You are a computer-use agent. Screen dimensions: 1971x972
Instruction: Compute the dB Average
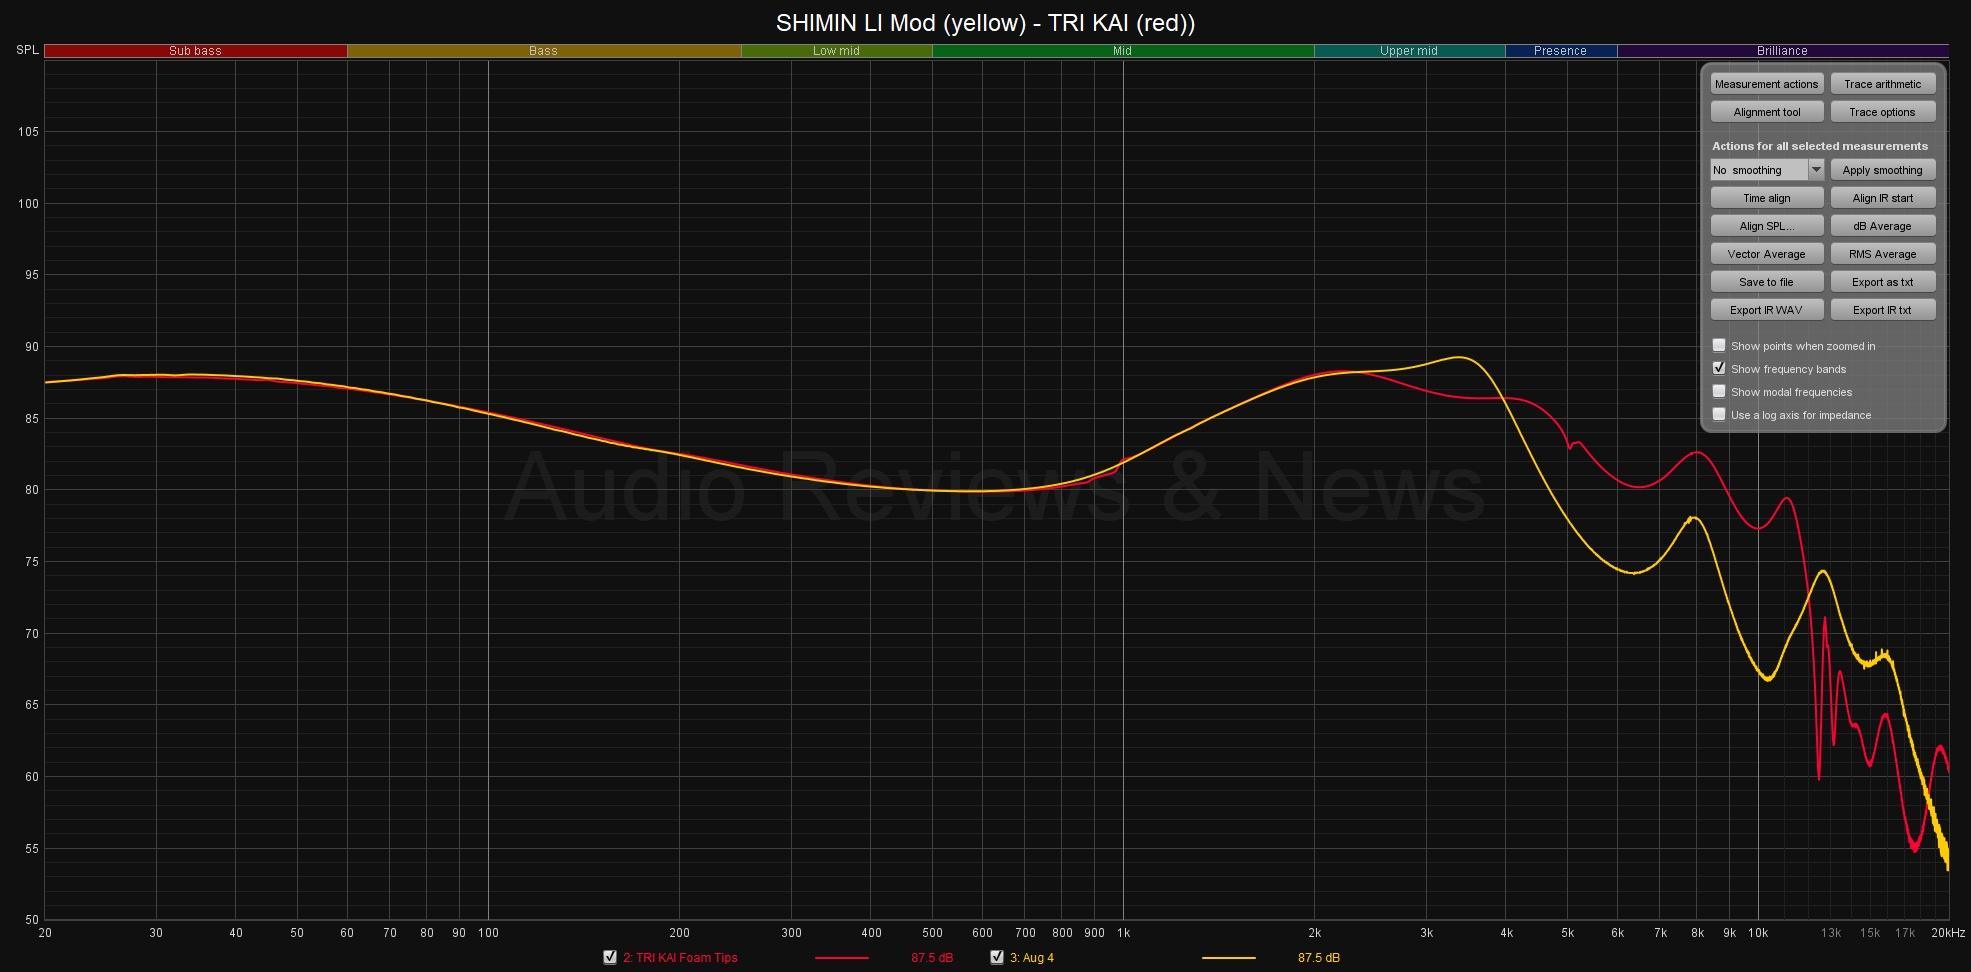(x=1882, y=226)
